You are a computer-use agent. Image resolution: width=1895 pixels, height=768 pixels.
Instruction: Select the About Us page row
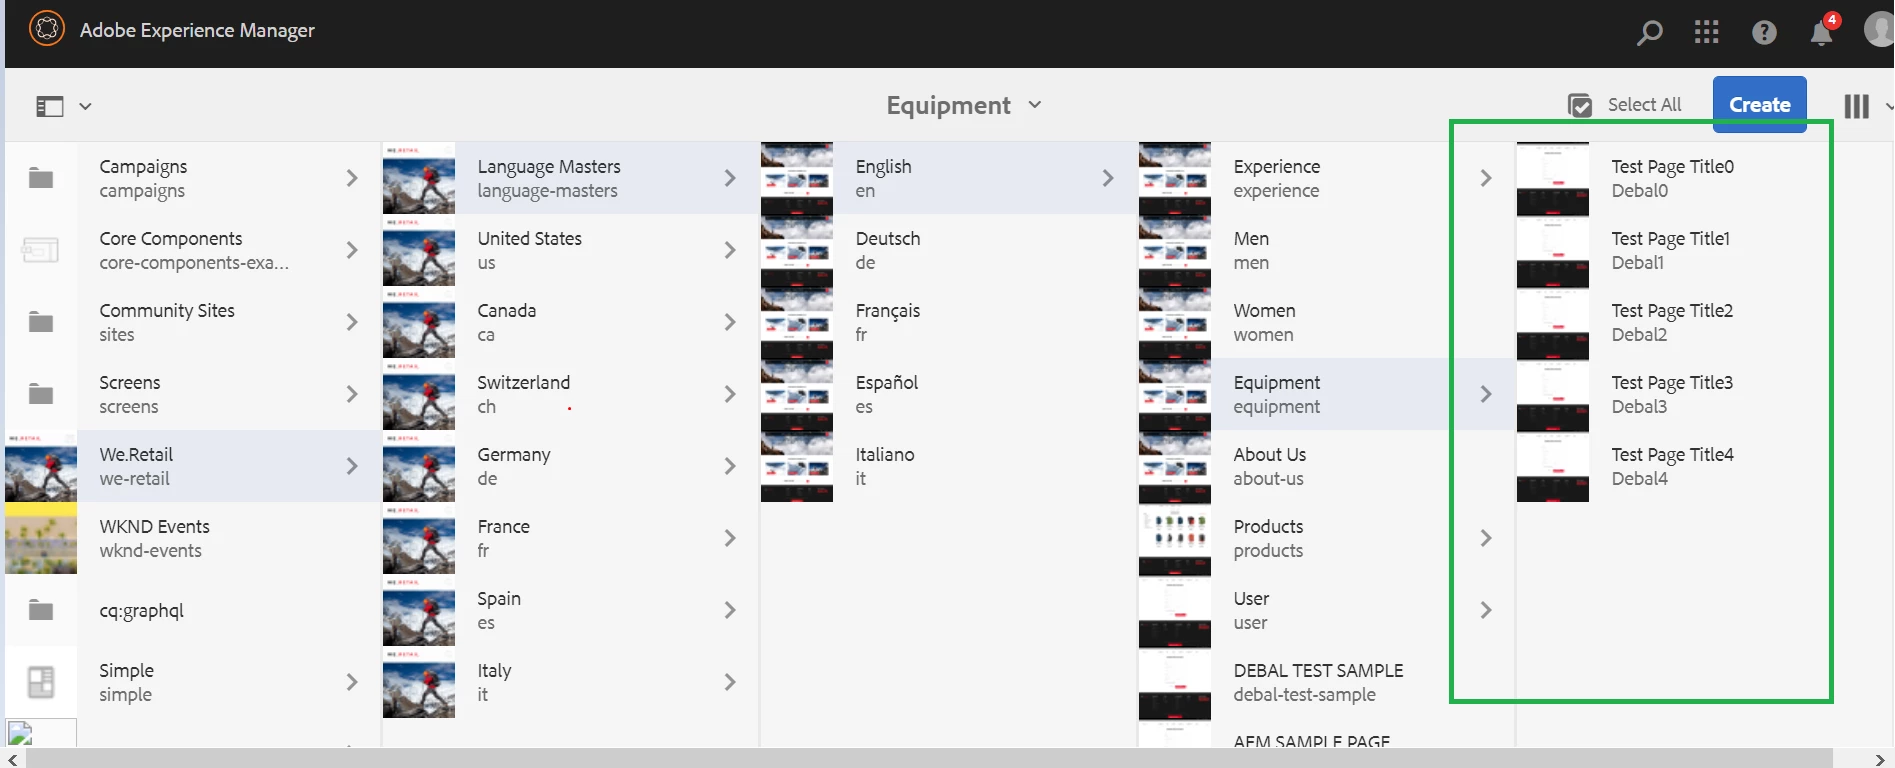[x=1326, y=466]
